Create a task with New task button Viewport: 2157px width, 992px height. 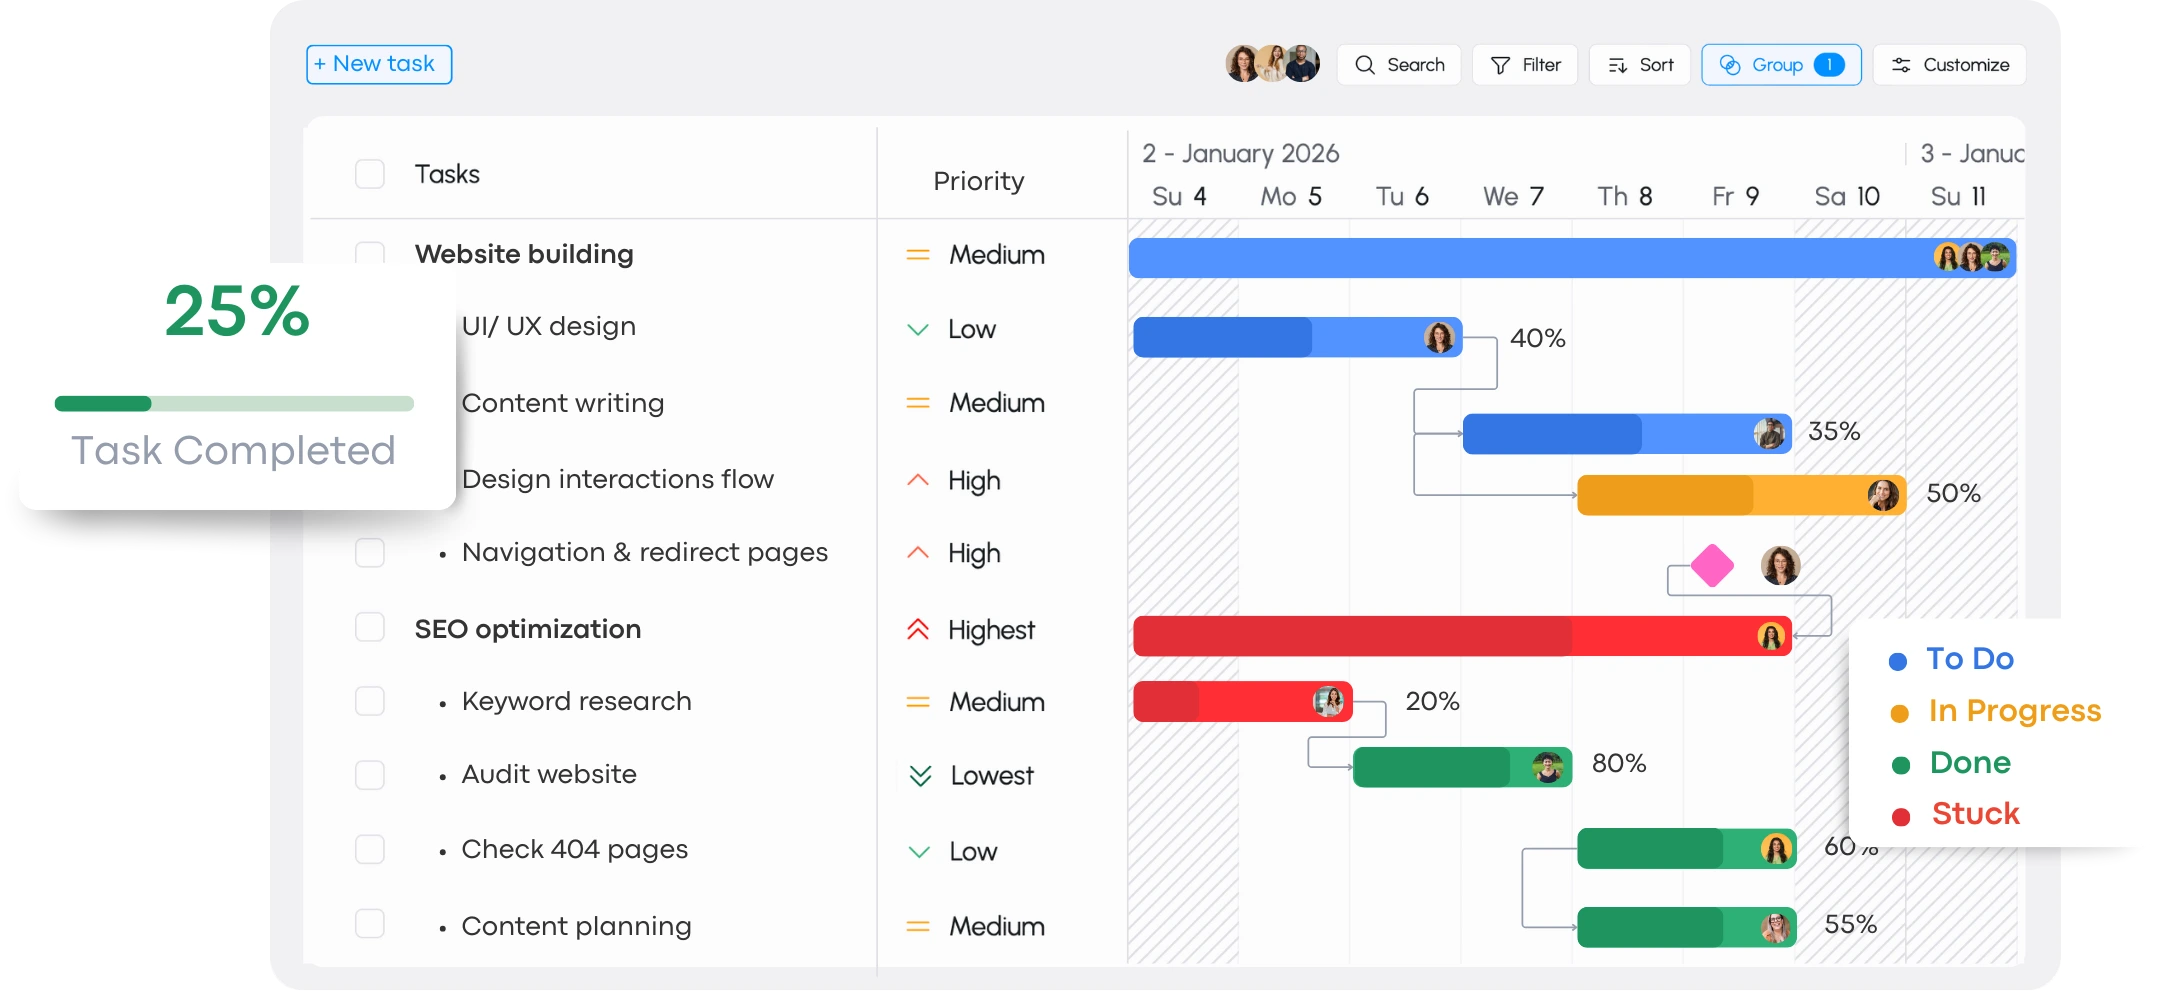(379, 65)
